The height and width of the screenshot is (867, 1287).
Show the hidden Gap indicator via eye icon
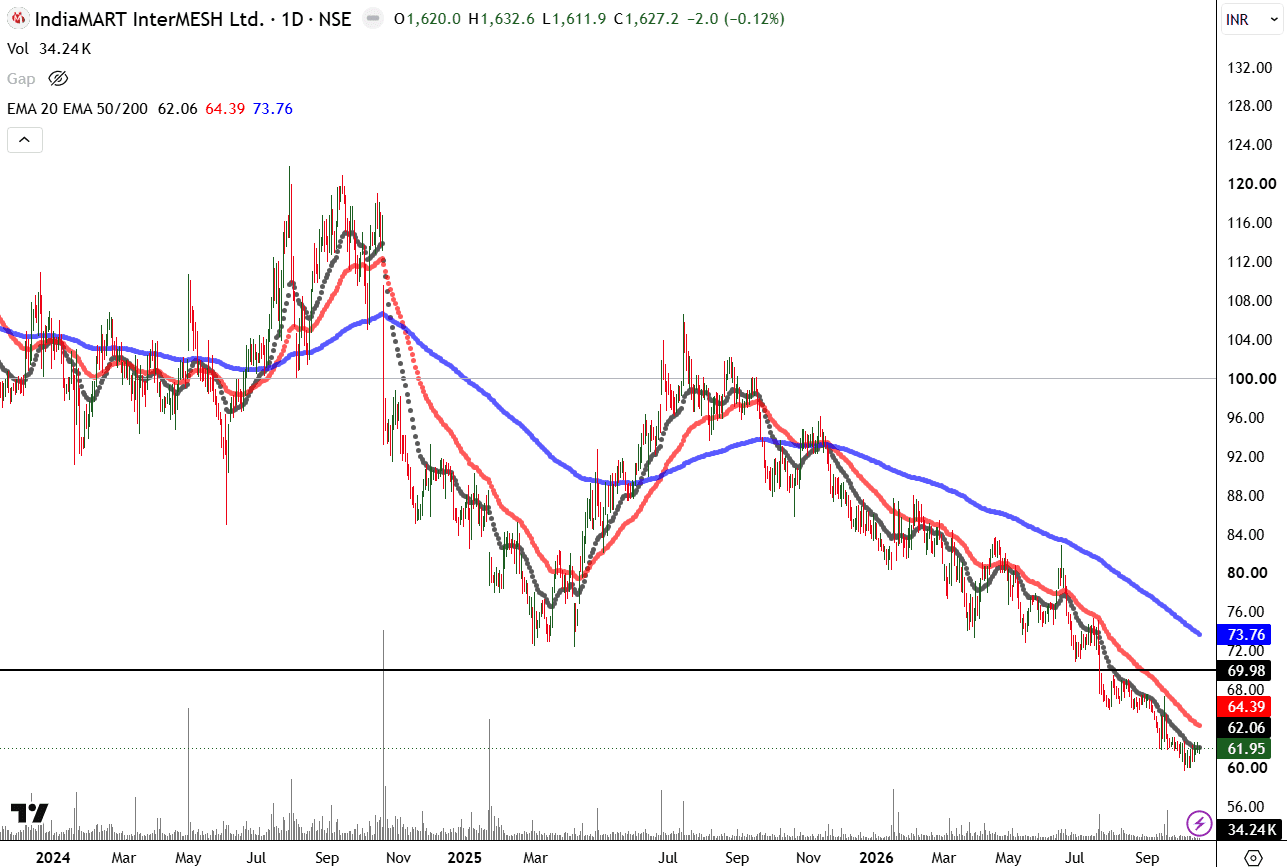coord(58,78)
